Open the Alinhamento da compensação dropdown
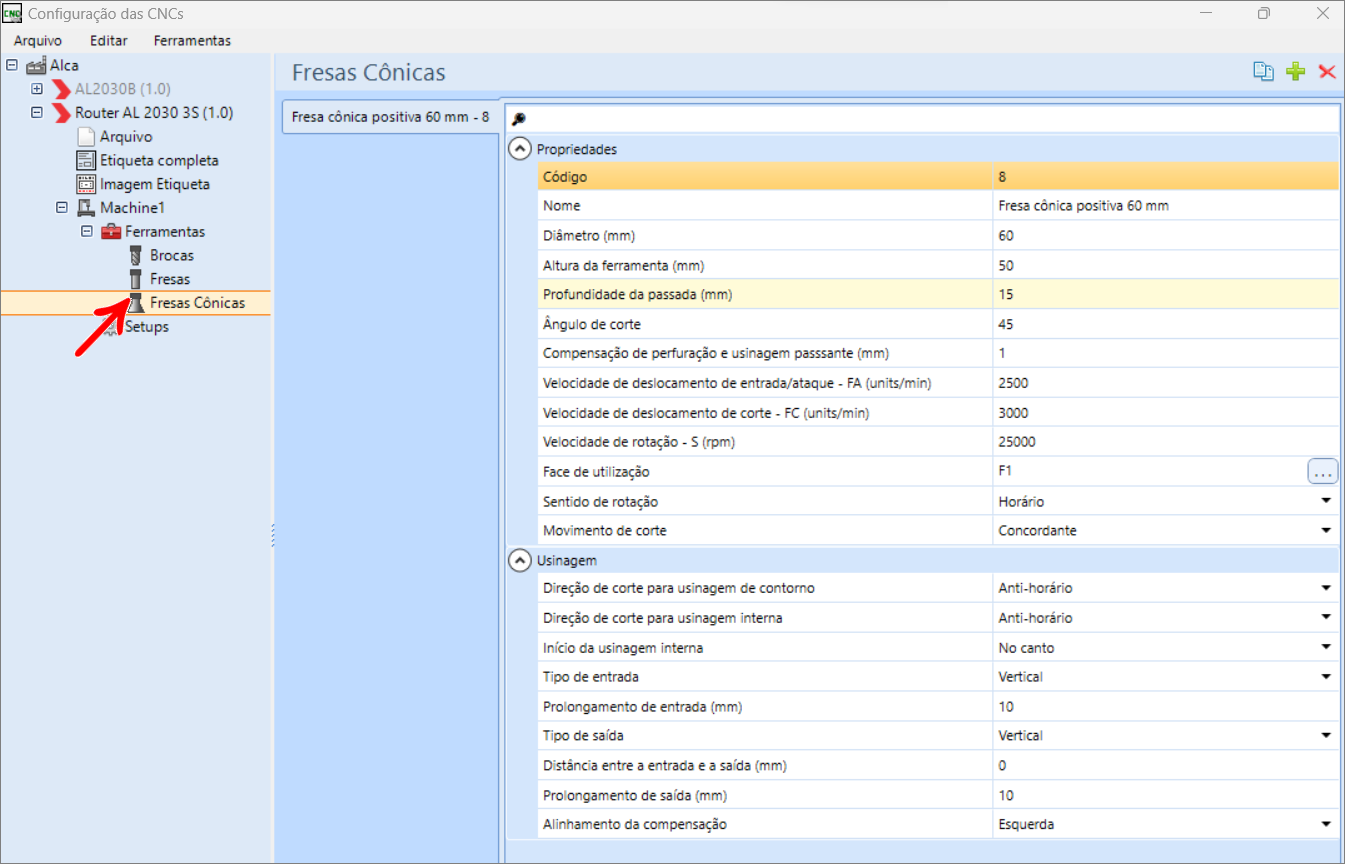 click(x=1326, y=825)
